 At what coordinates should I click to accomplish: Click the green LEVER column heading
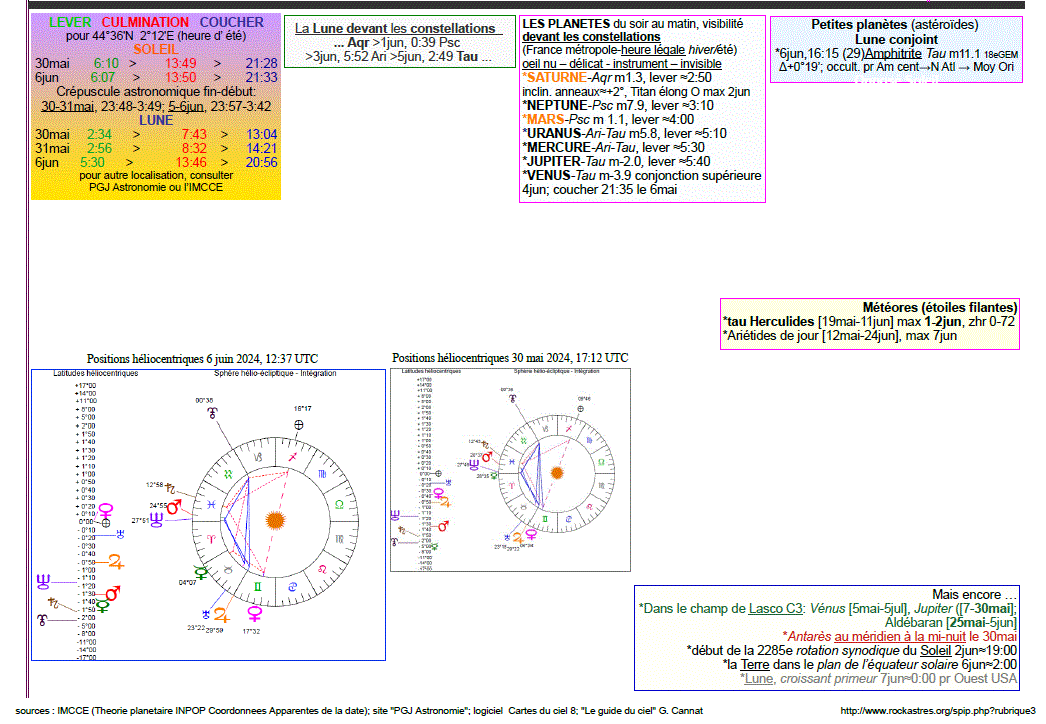click(70, 22)
